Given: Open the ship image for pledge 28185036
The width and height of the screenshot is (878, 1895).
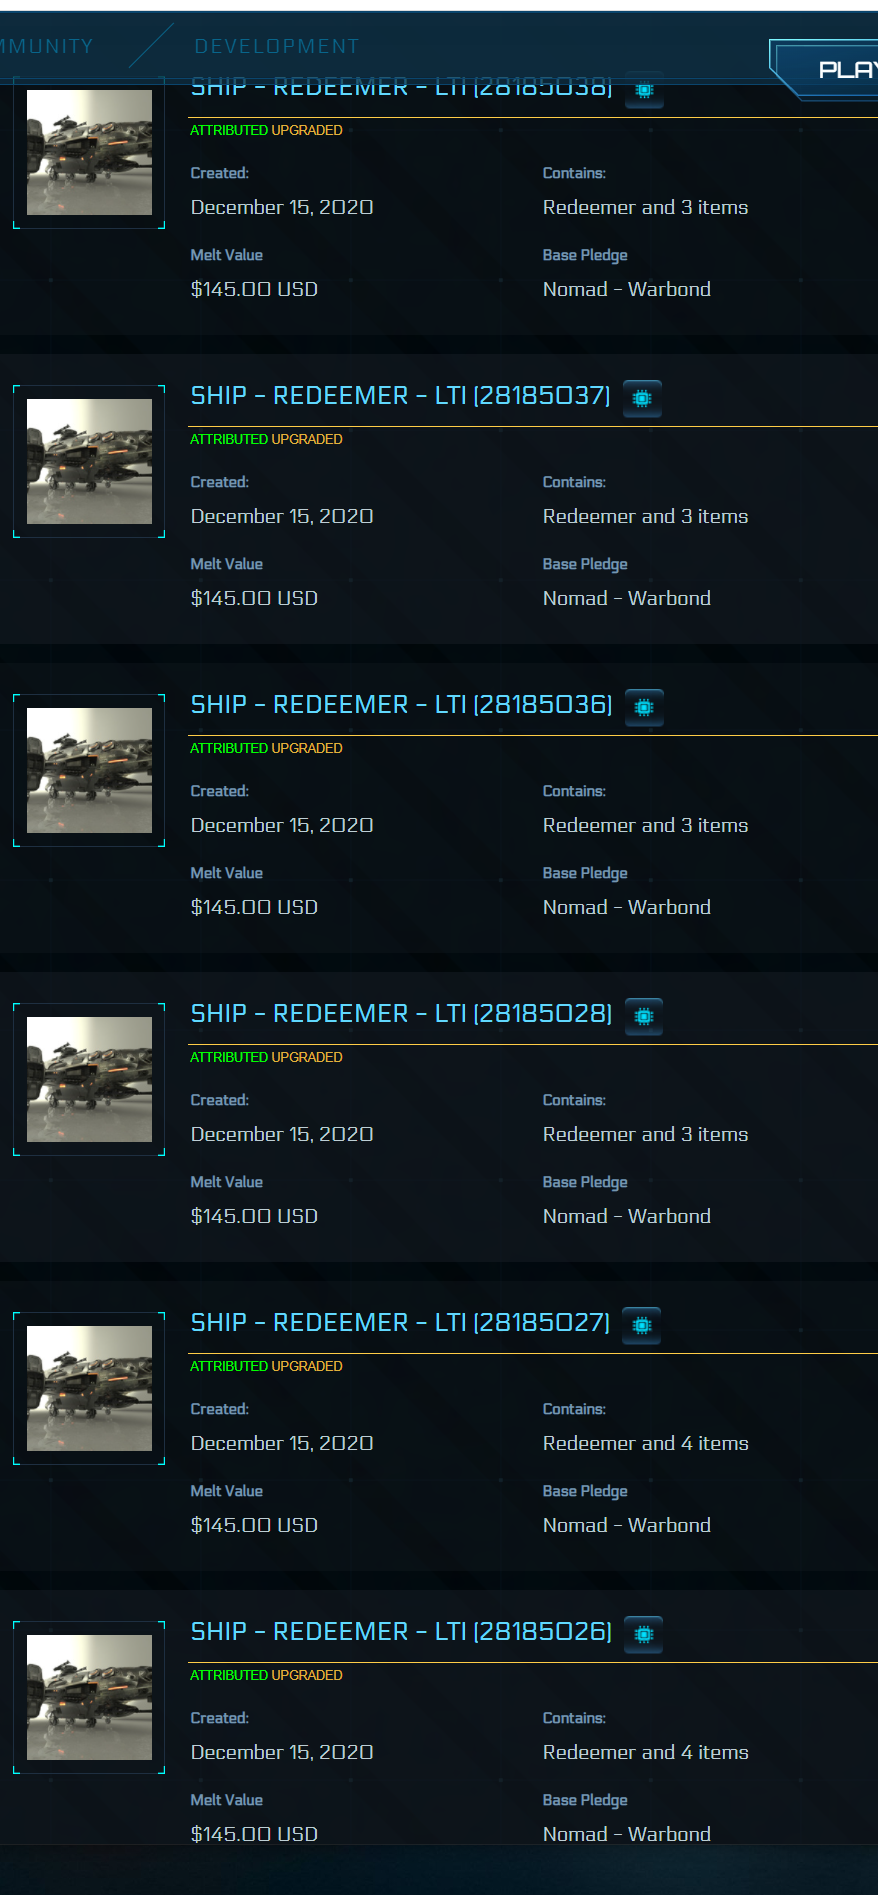Looking at the screenshot, I should tap(89, 770).
